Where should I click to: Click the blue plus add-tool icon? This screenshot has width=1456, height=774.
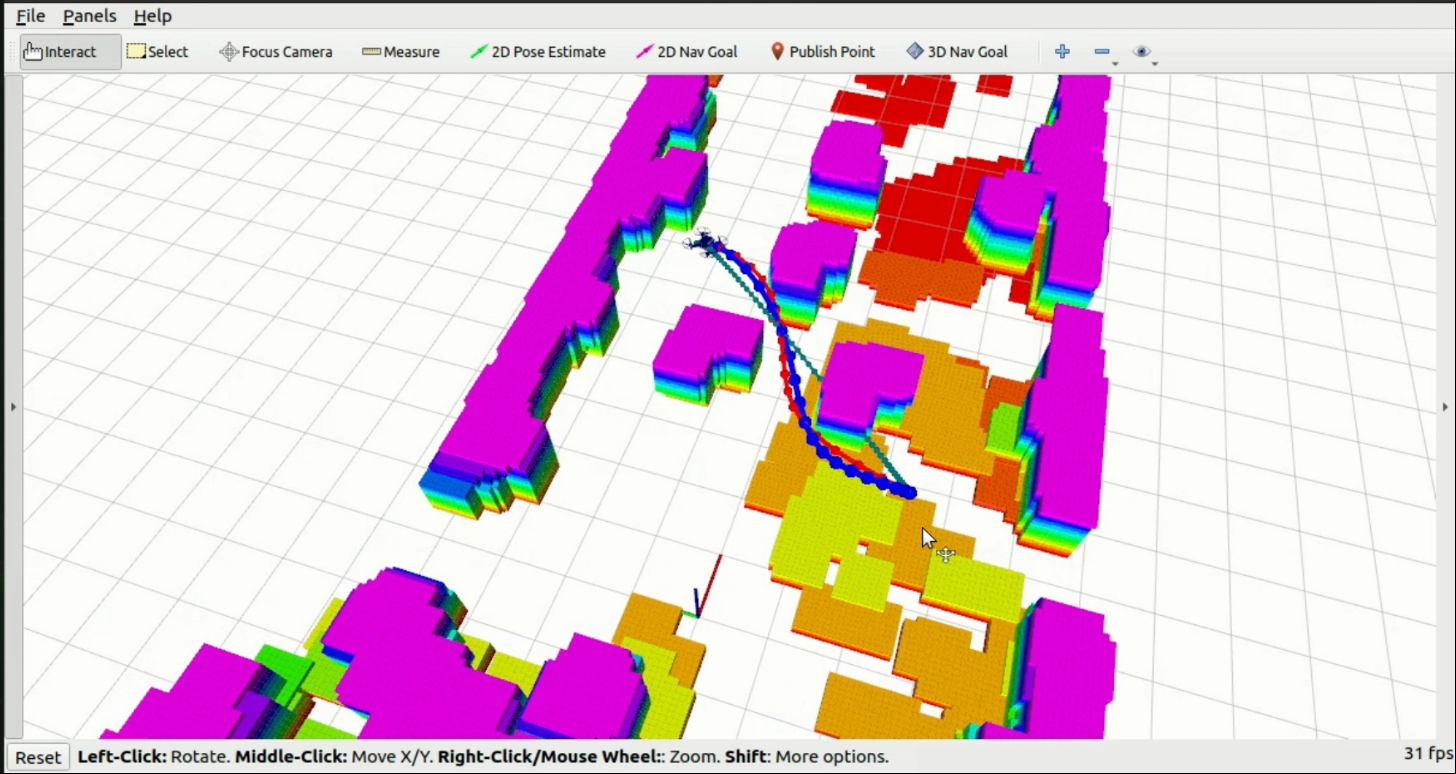pos(1062,52)
